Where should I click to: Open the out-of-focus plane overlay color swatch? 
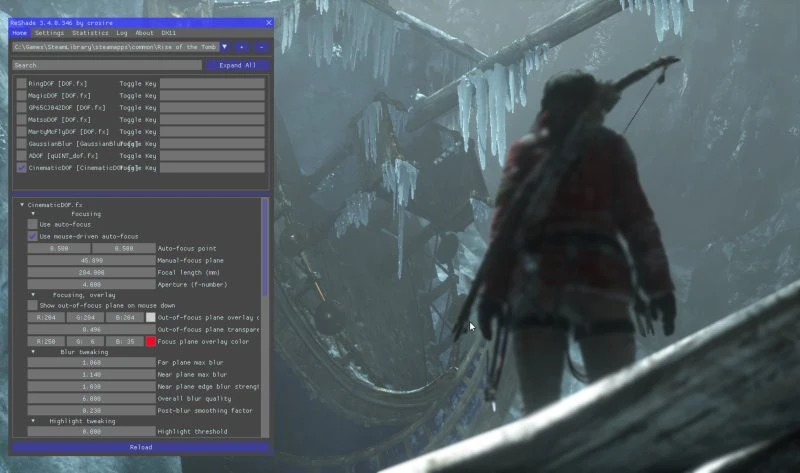tap(151, 317)
